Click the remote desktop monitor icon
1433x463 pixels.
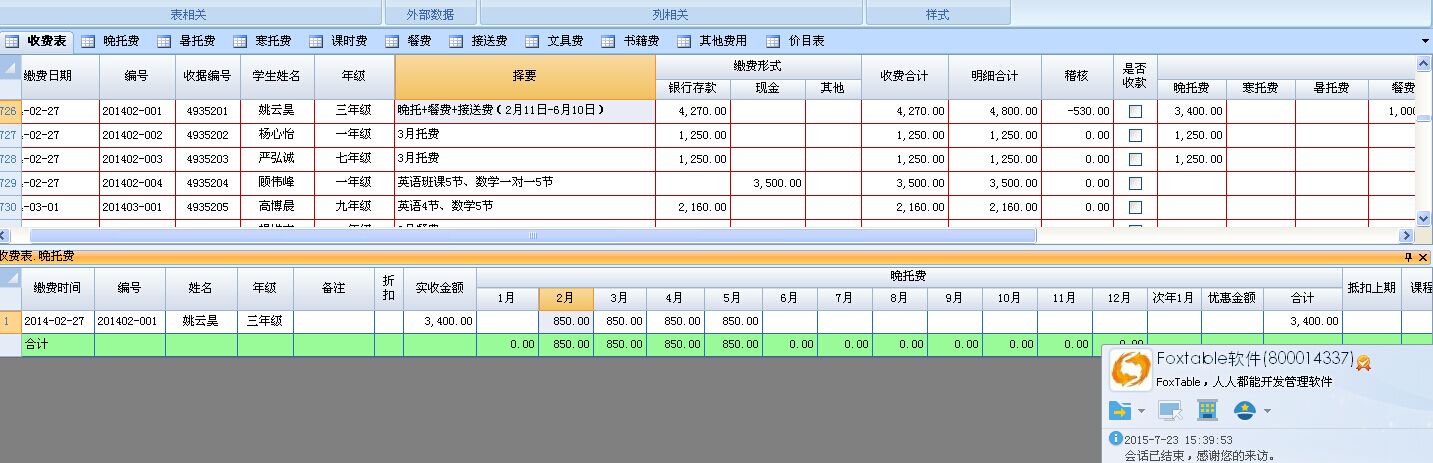point(1169,410)
